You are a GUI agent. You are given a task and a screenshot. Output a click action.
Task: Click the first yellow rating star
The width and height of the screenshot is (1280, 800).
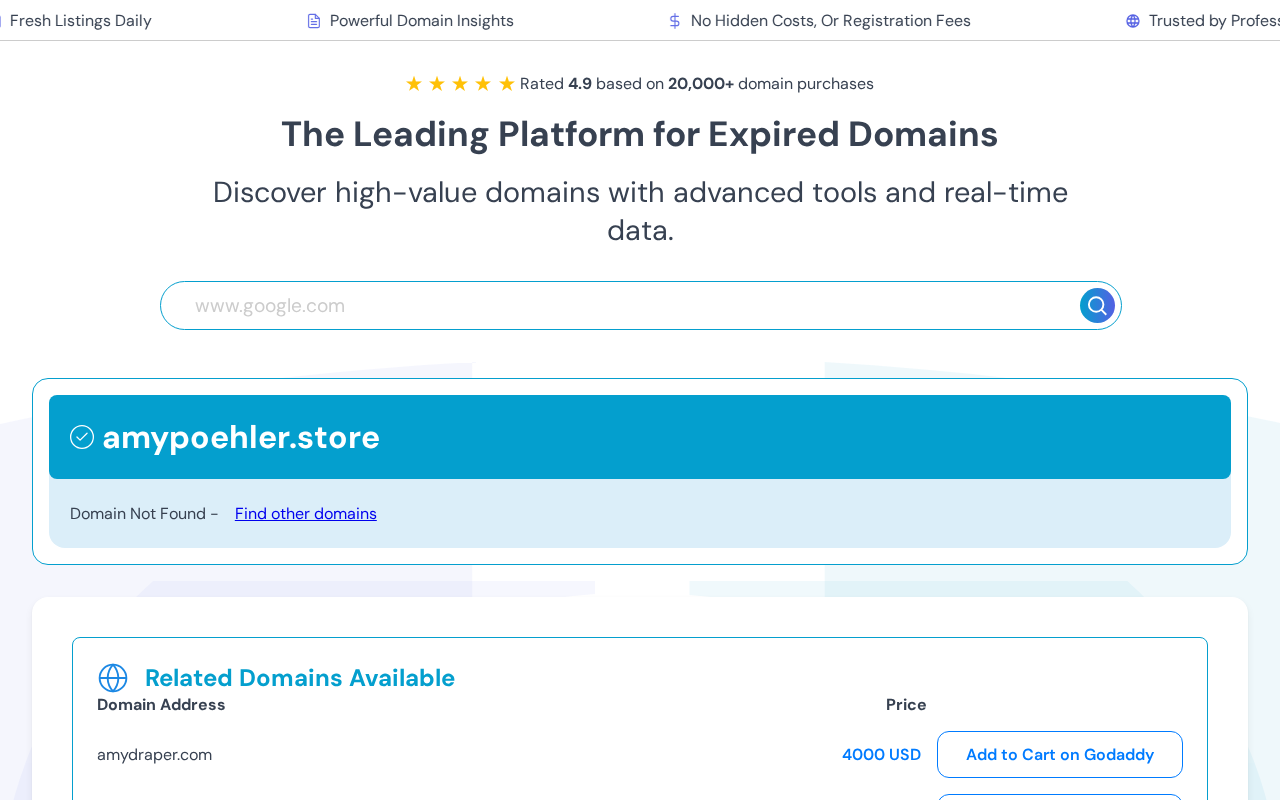414,84
